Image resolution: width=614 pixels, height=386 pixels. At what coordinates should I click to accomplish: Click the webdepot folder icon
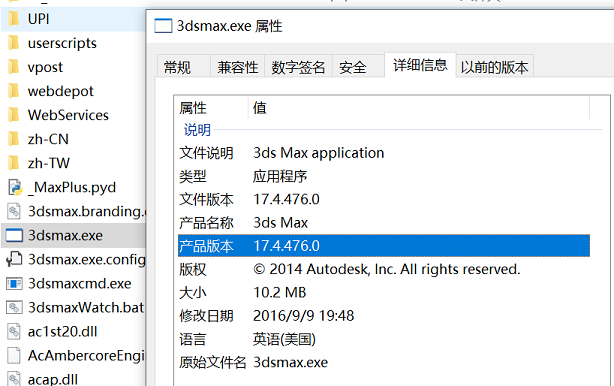click(13, 91)
